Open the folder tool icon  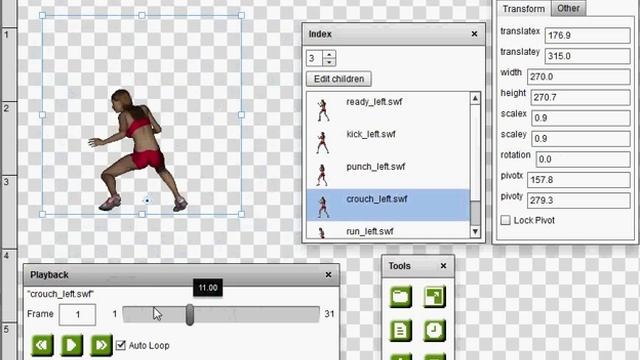[x=400, y=296]
